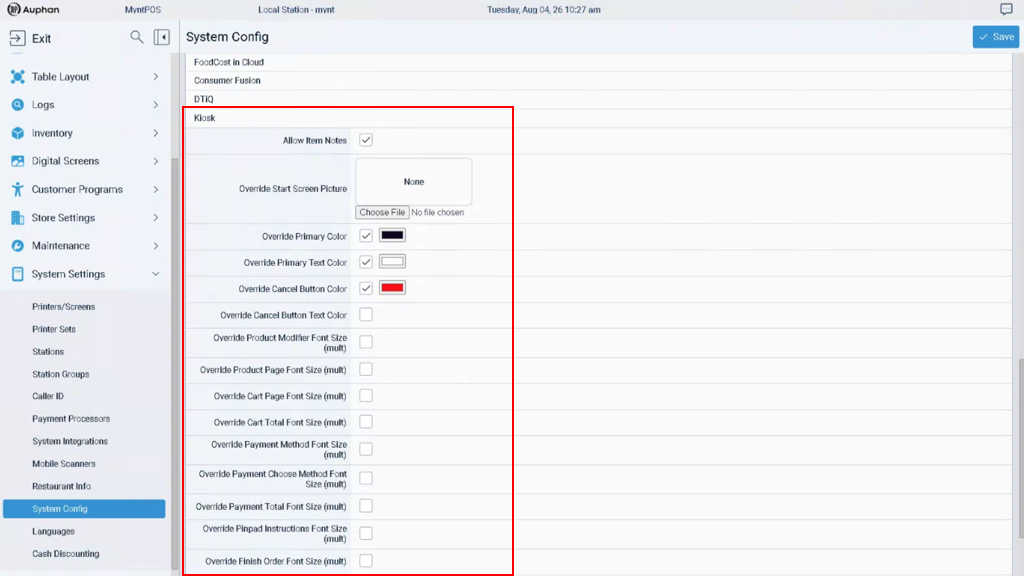
Task: Check Override Product Modifier Font Size box
Action: [366, 342]
